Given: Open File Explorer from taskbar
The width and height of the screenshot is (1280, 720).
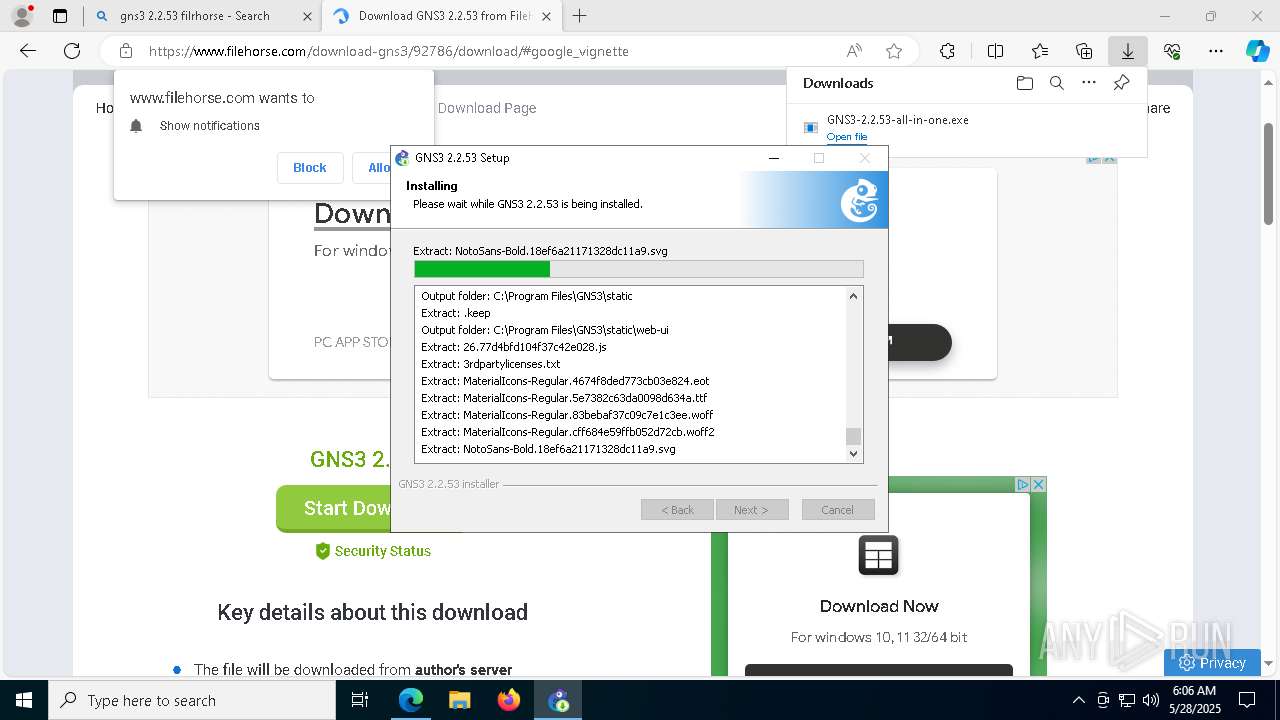Looking at the screenshot, I should (459, 700).
